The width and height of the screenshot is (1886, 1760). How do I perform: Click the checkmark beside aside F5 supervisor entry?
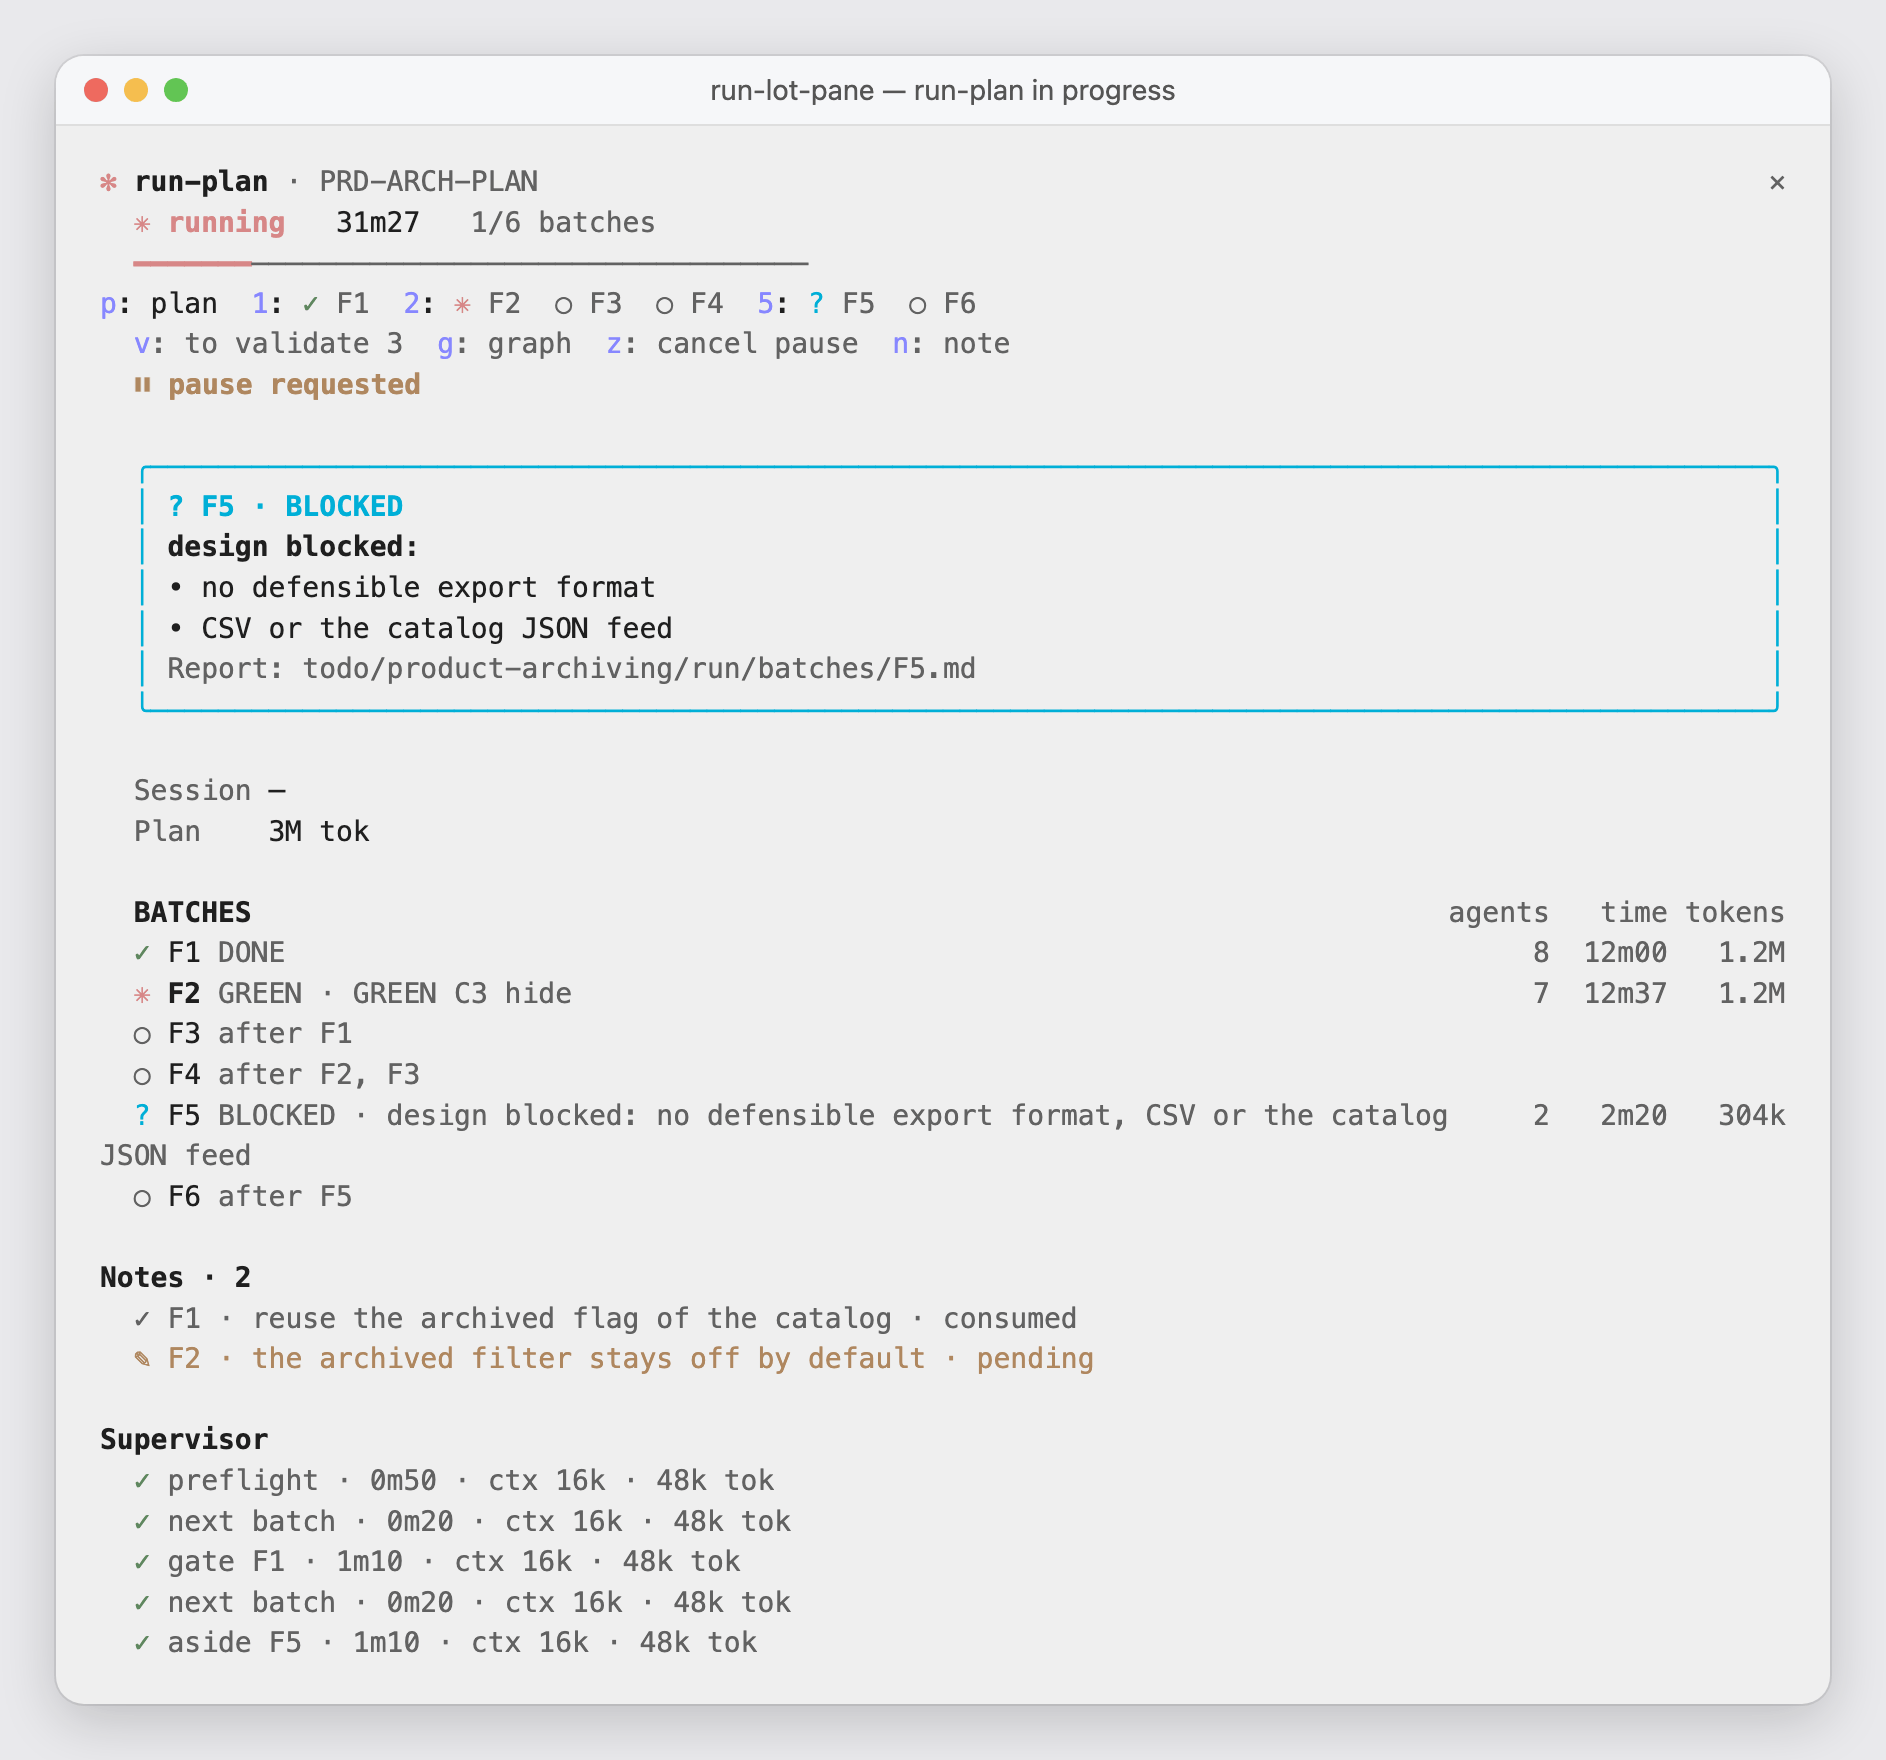(142, 1643)
